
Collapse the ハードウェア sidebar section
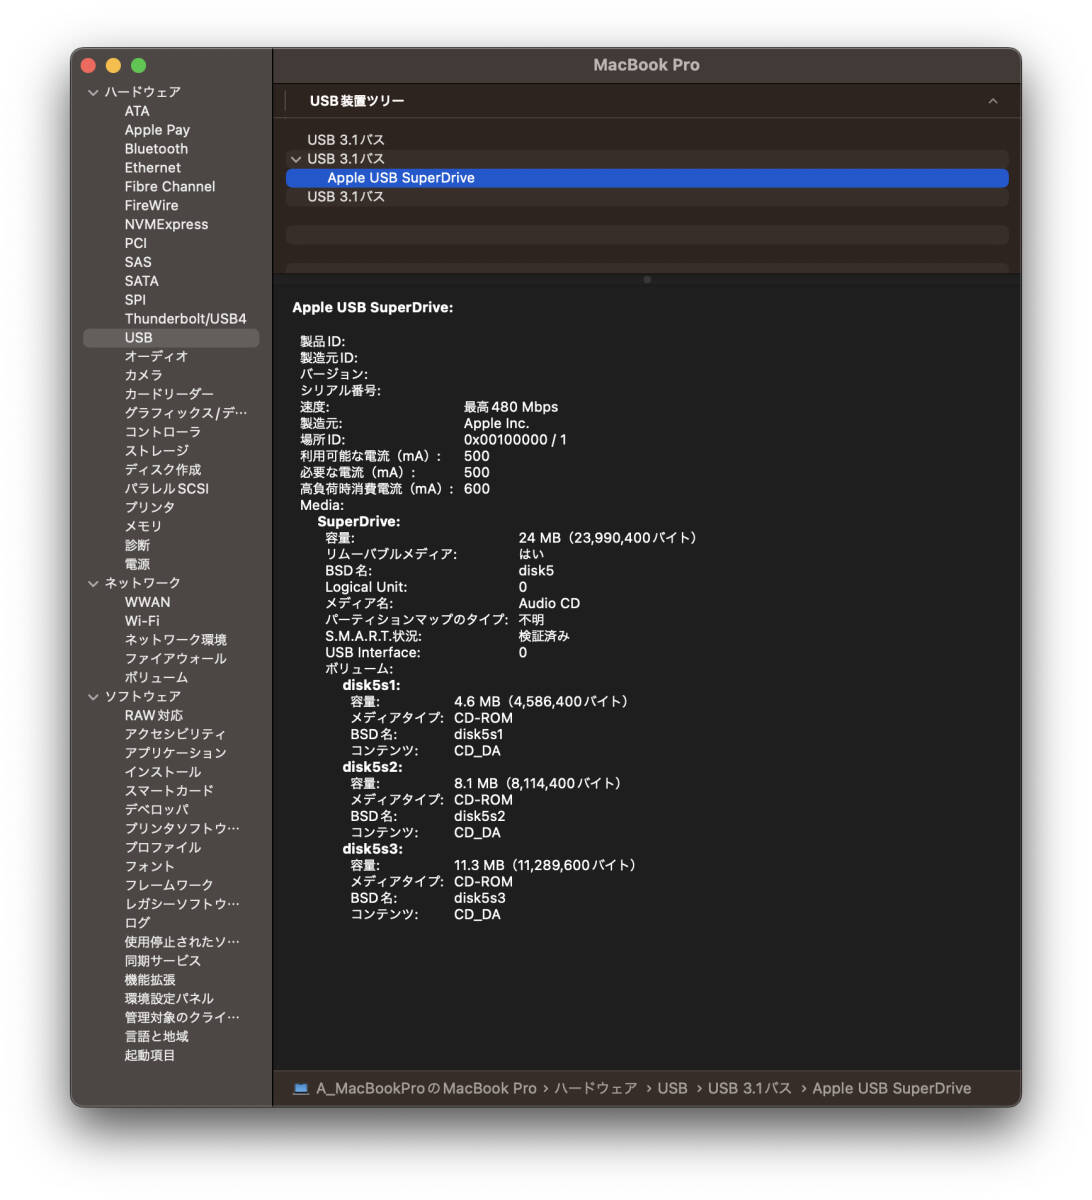(x=93, y=92)
